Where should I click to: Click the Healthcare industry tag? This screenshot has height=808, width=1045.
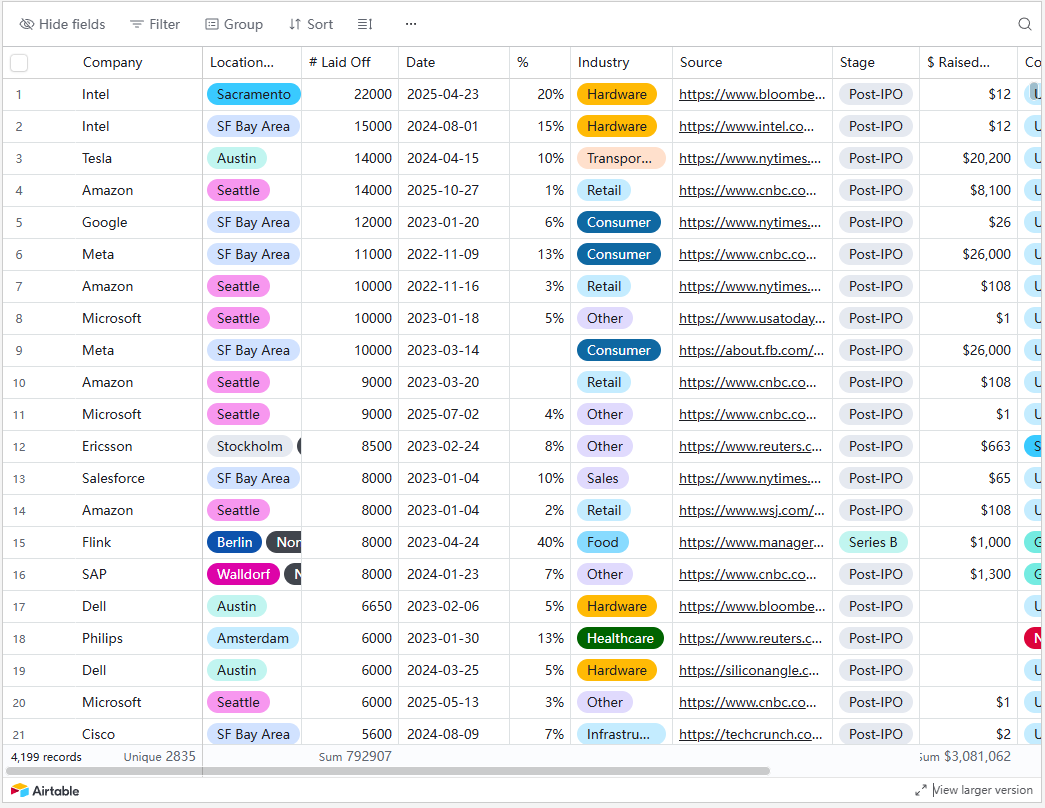point(620,639)
